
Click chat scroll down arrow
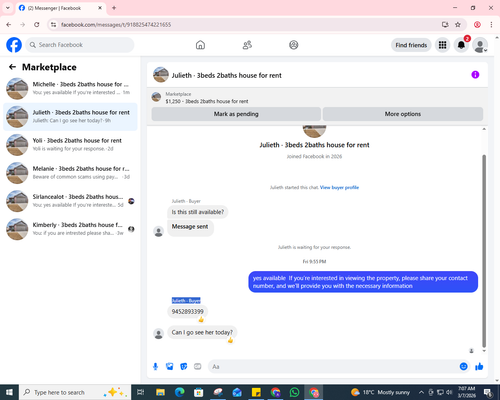coord(484,351)
